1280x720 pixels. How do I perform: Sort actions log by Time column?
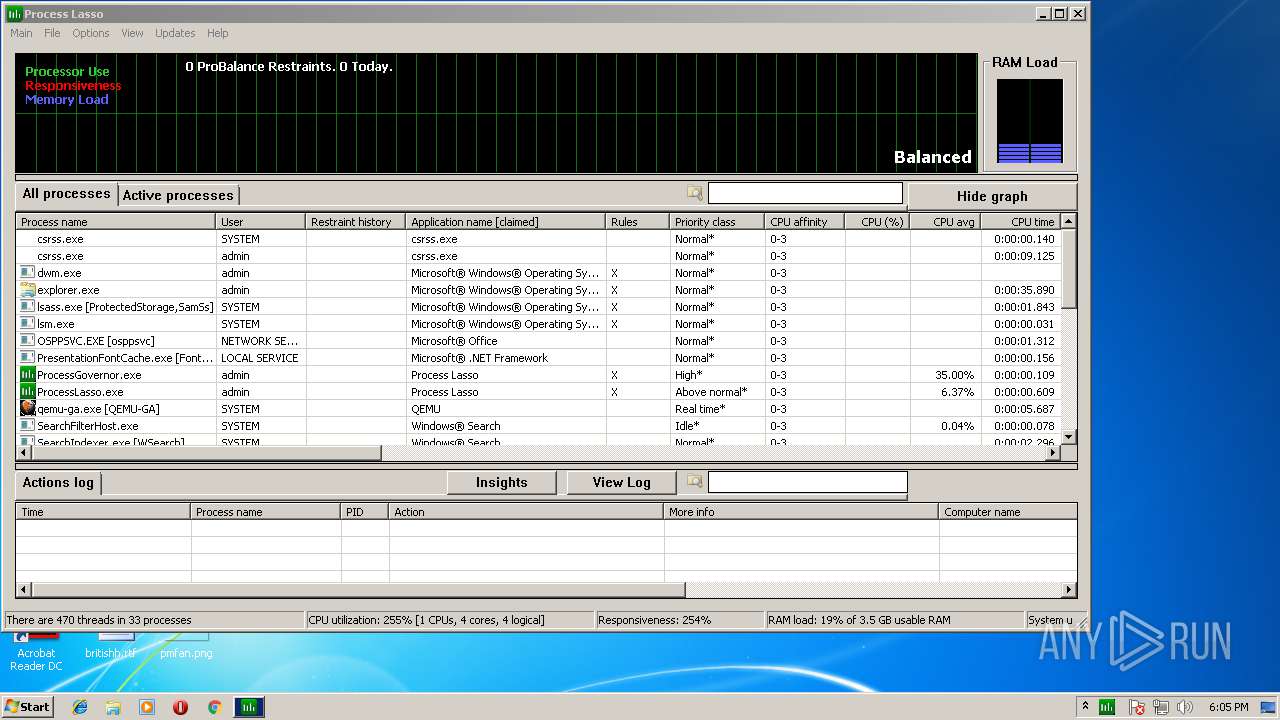[x=103, y=512]
